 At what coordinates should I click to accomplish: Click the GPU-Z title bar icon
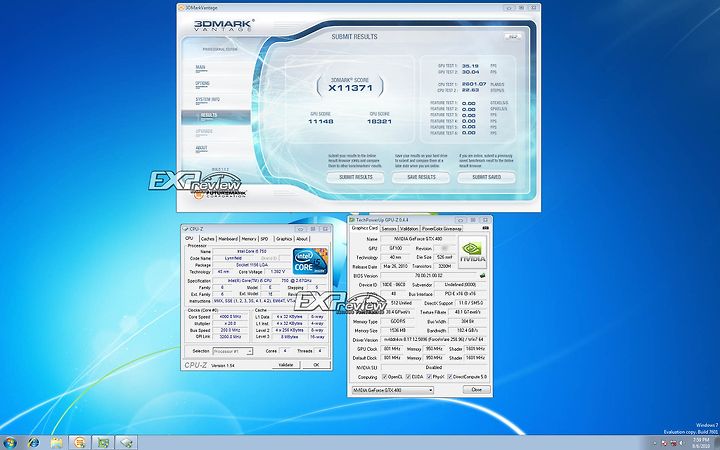(x=352, y=220)
